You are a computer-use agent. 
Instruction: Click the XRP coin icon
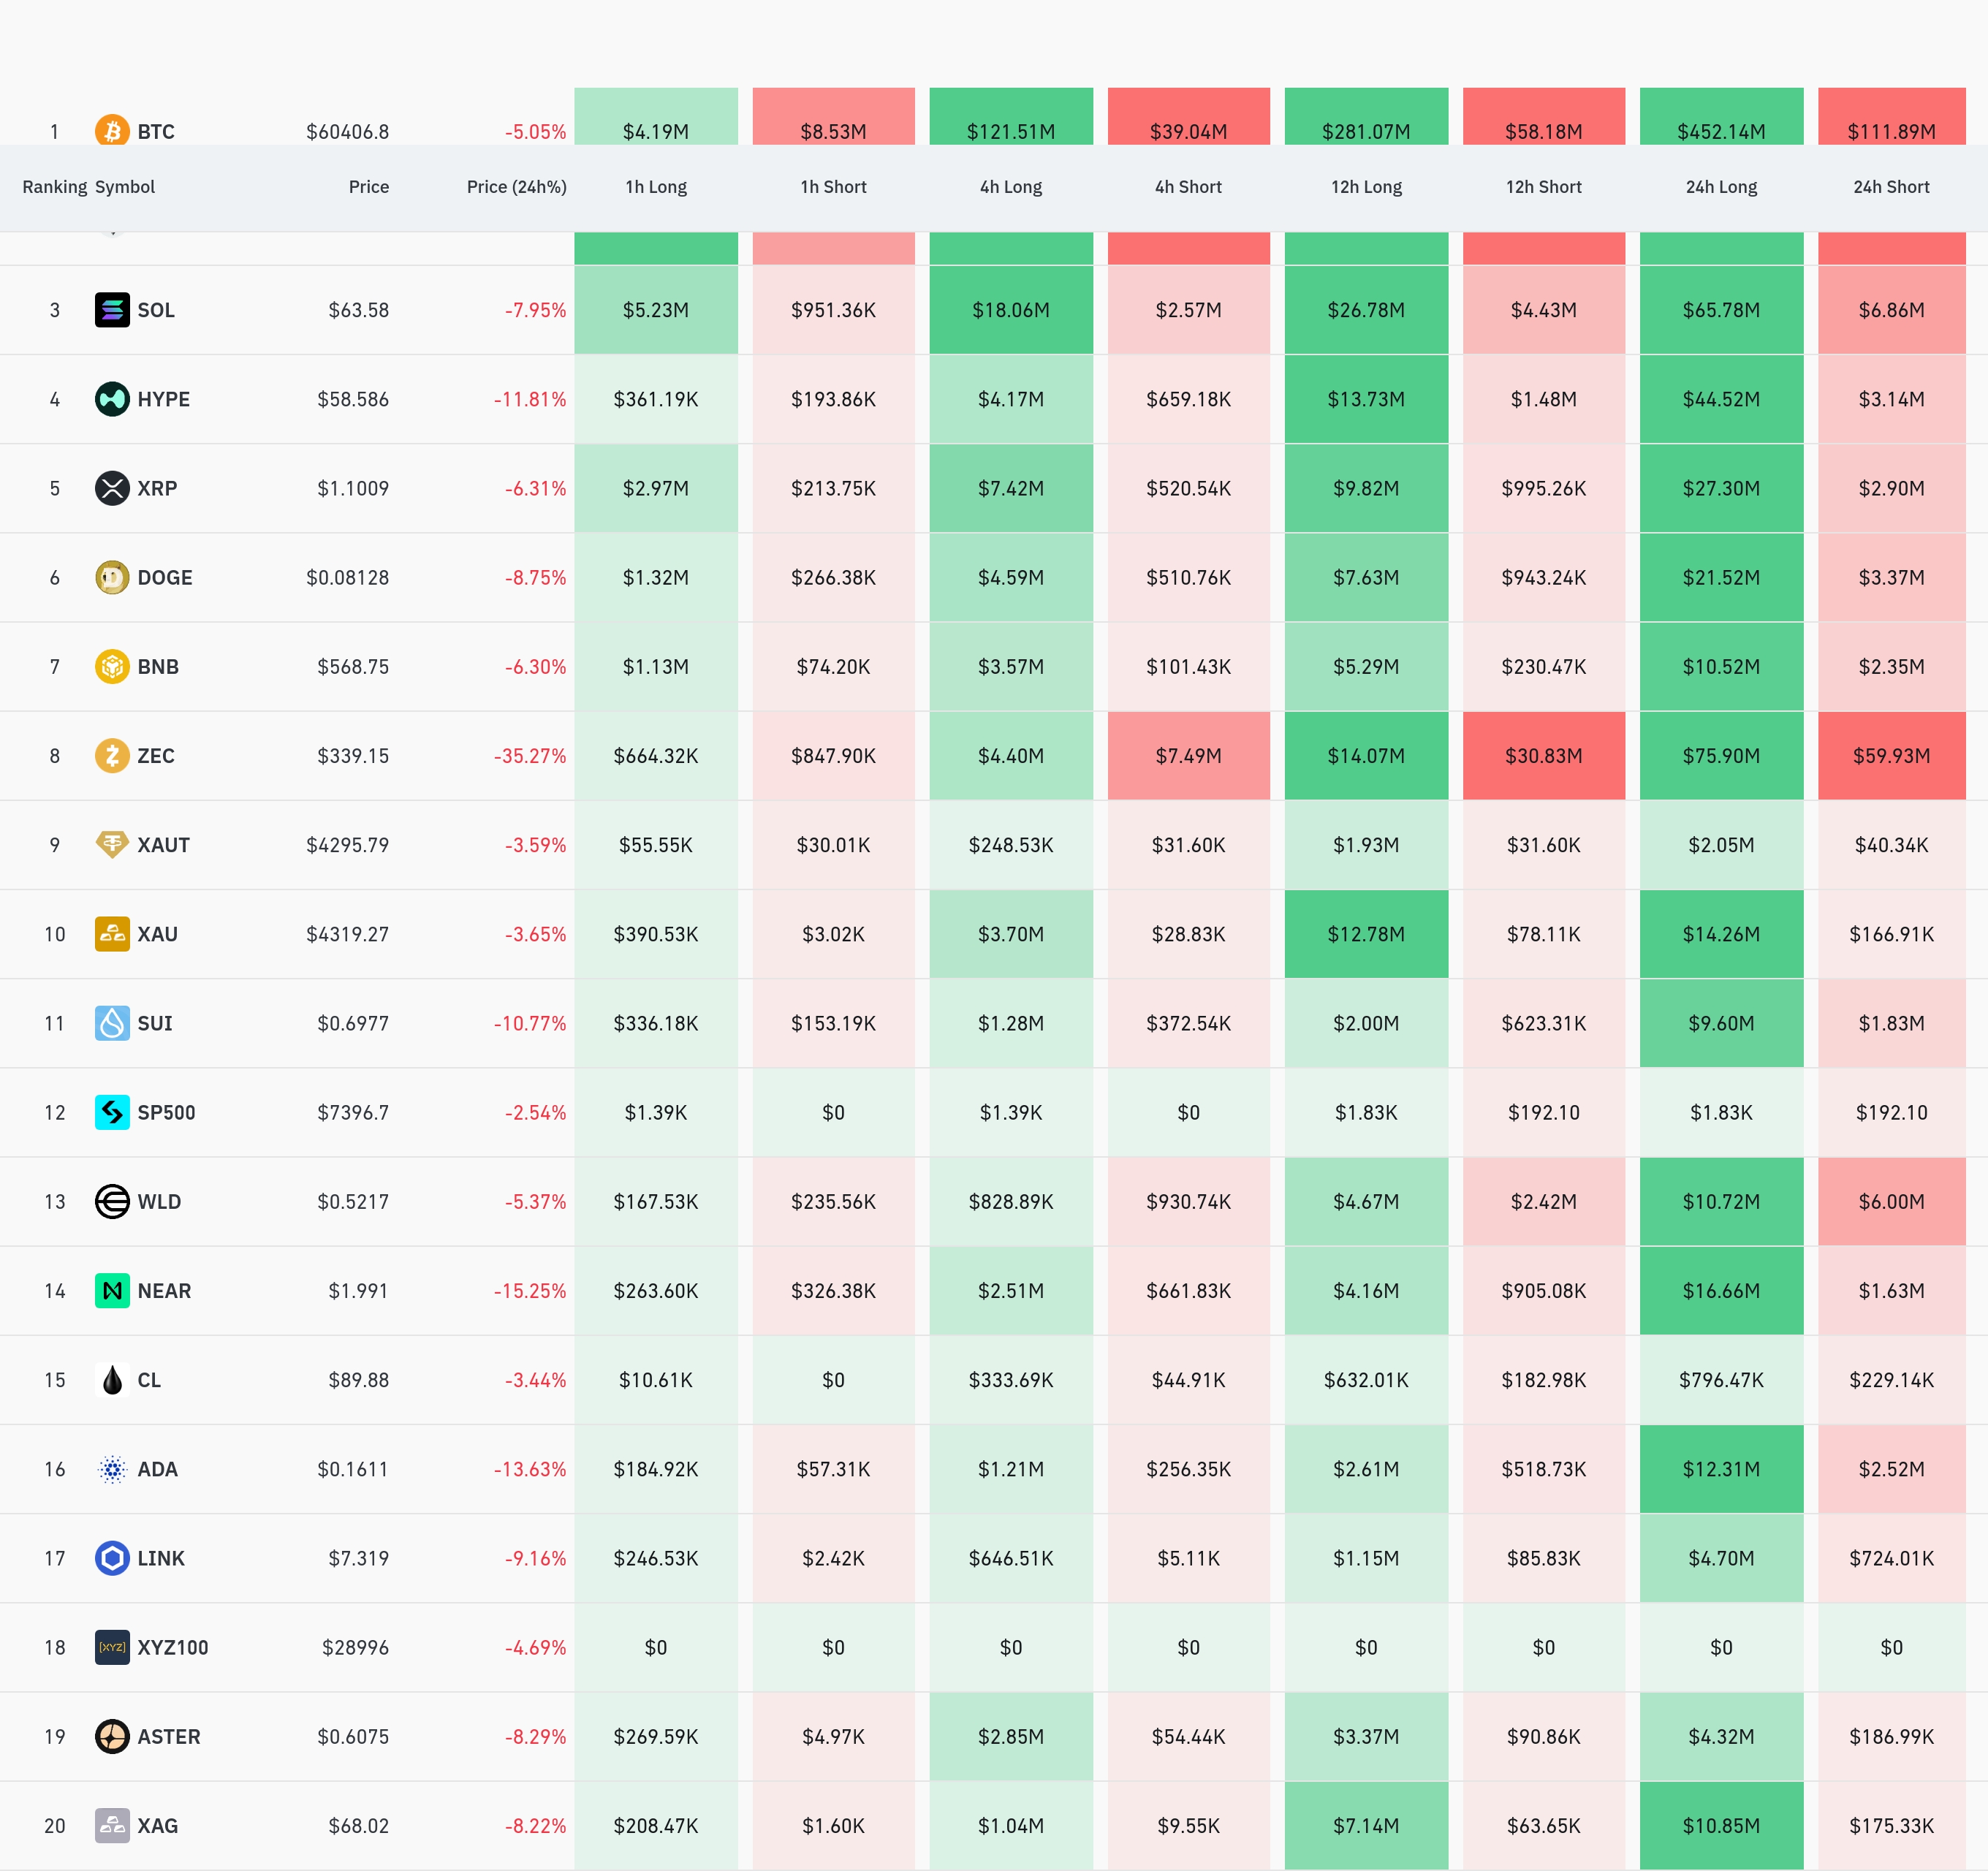(112, 488)
